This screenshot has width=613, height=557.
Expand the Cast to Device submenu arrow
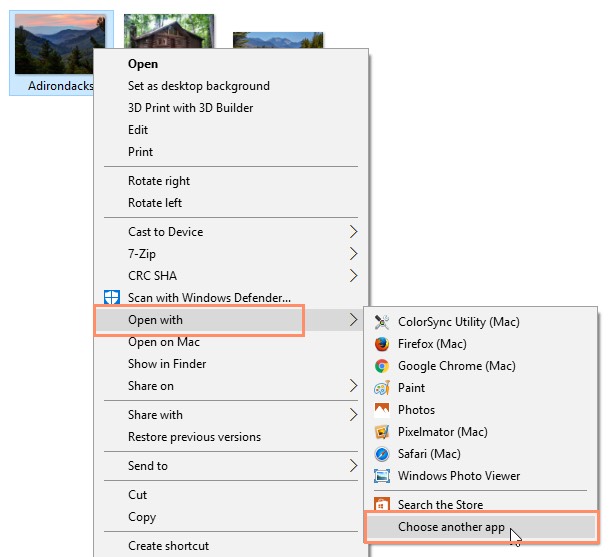[353, 232]
